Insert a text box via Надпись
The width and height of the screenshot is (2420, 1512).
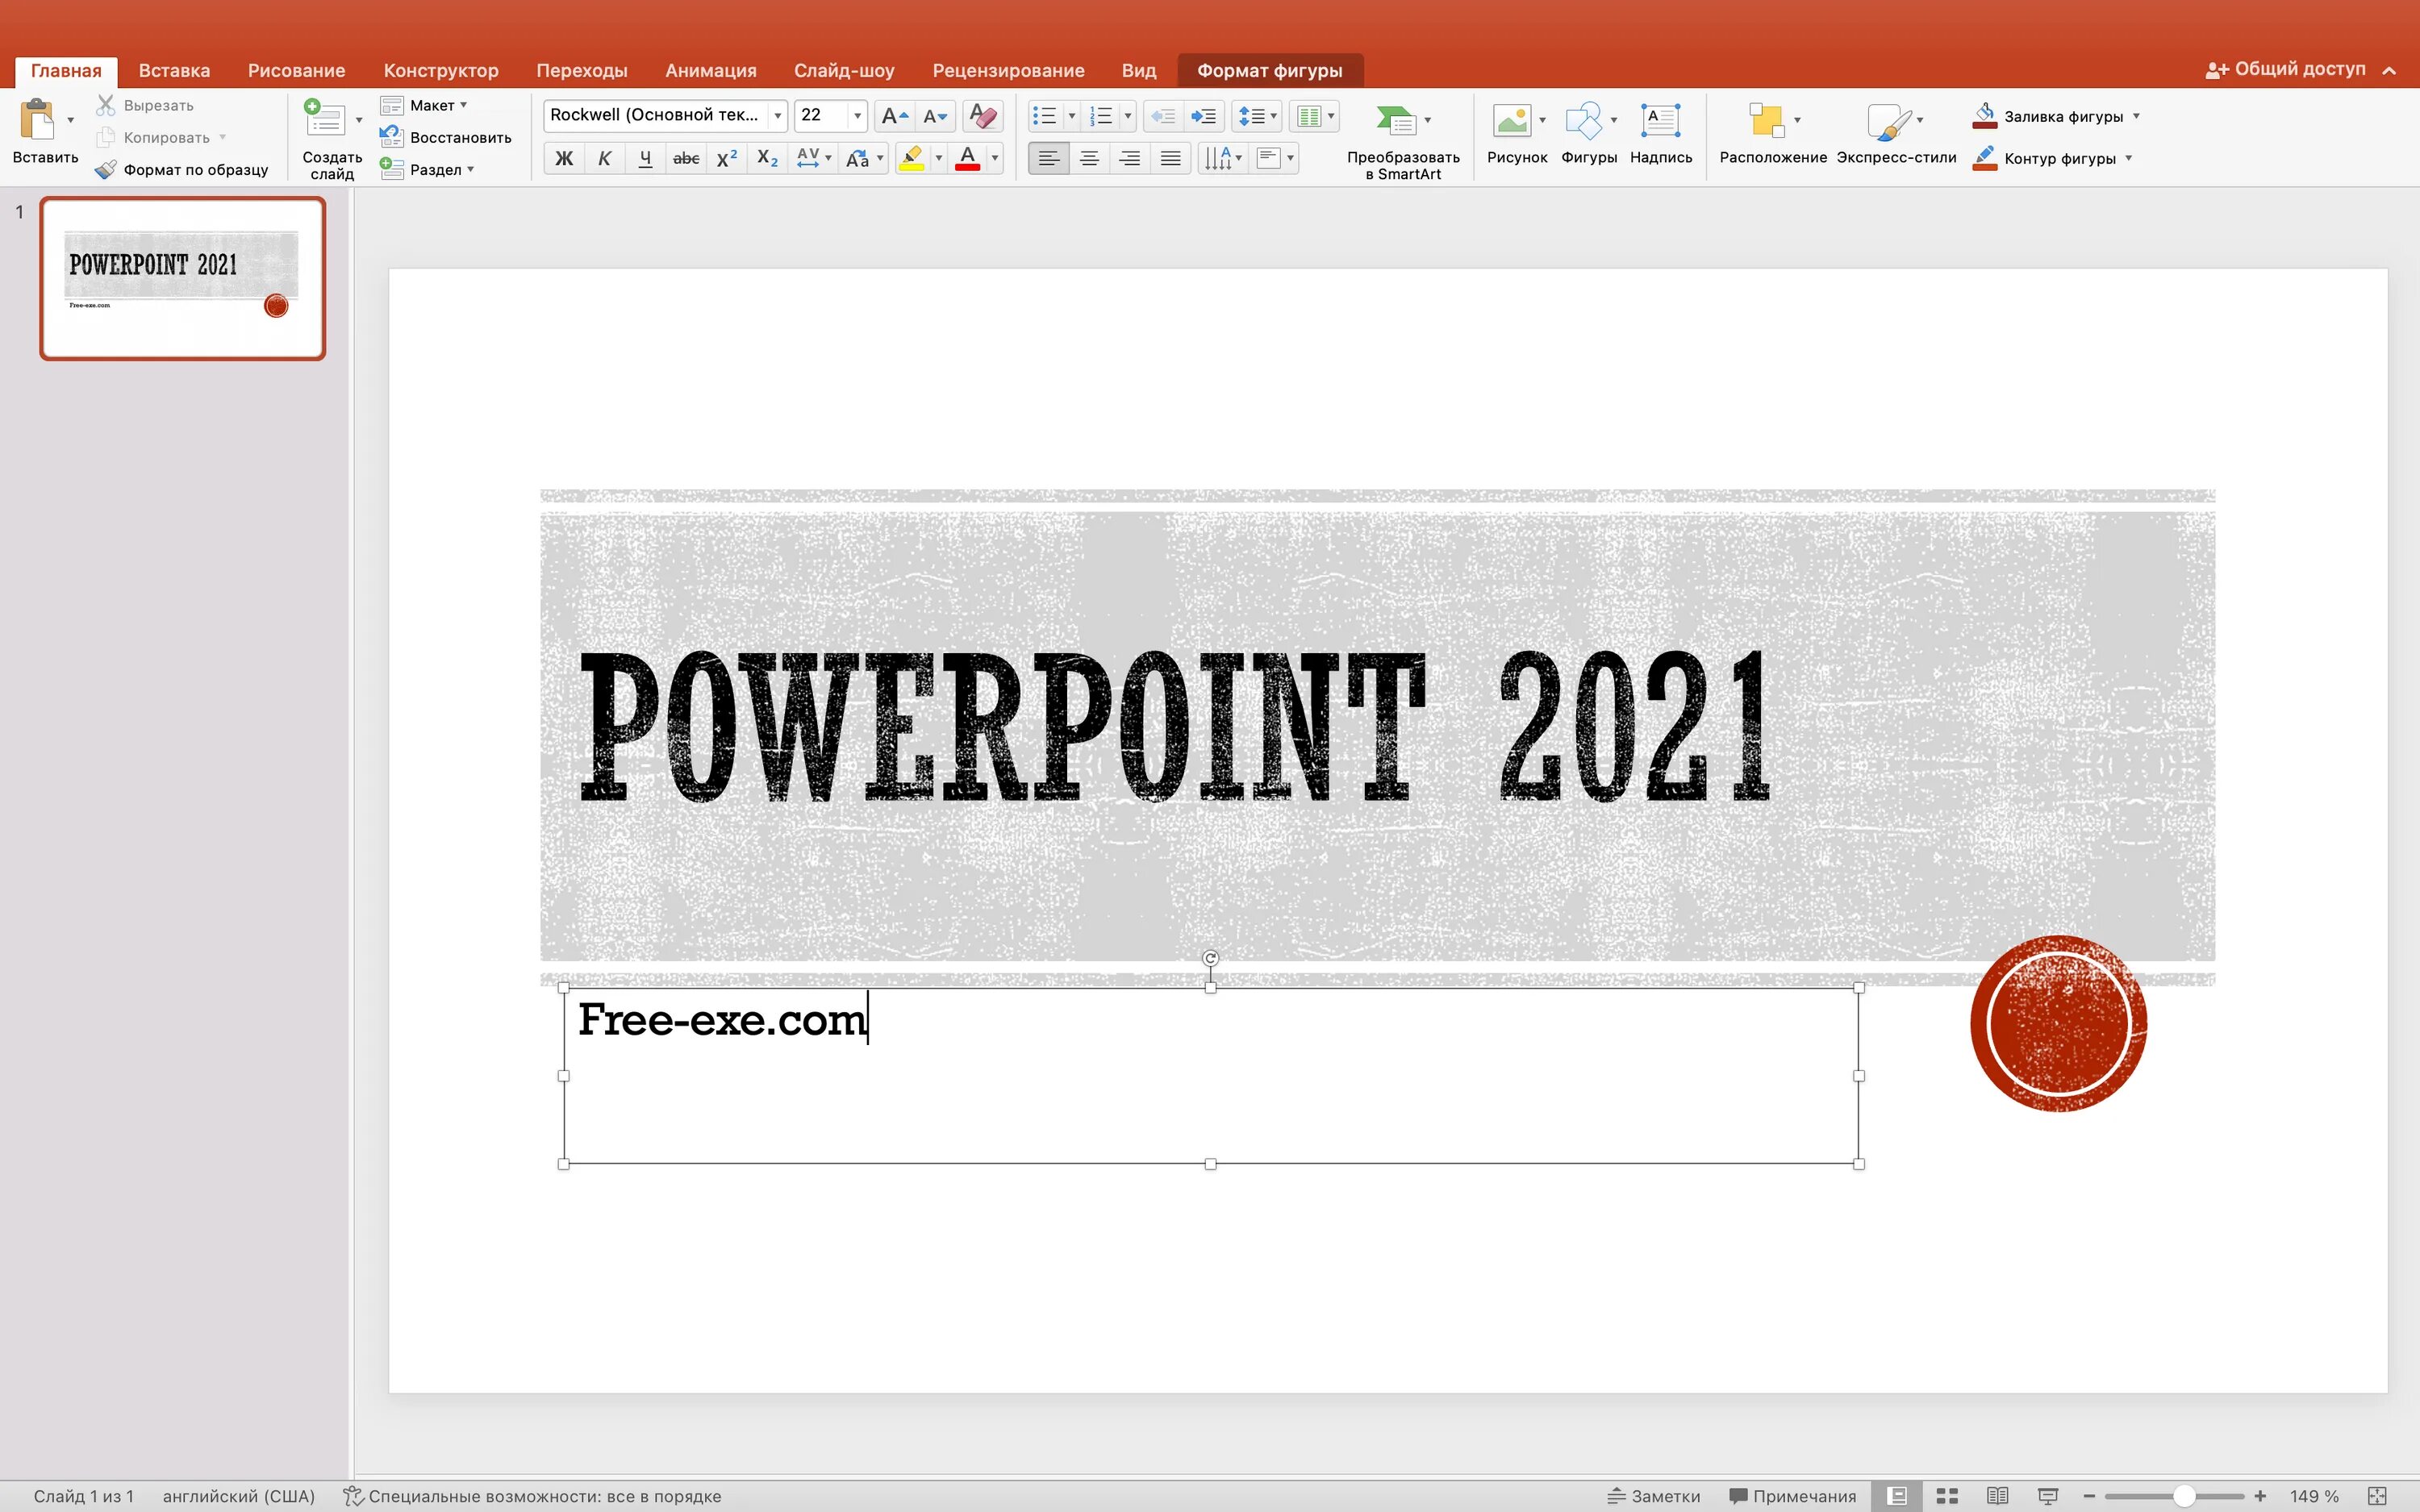pyautogui.click(x=1660, y=121)
